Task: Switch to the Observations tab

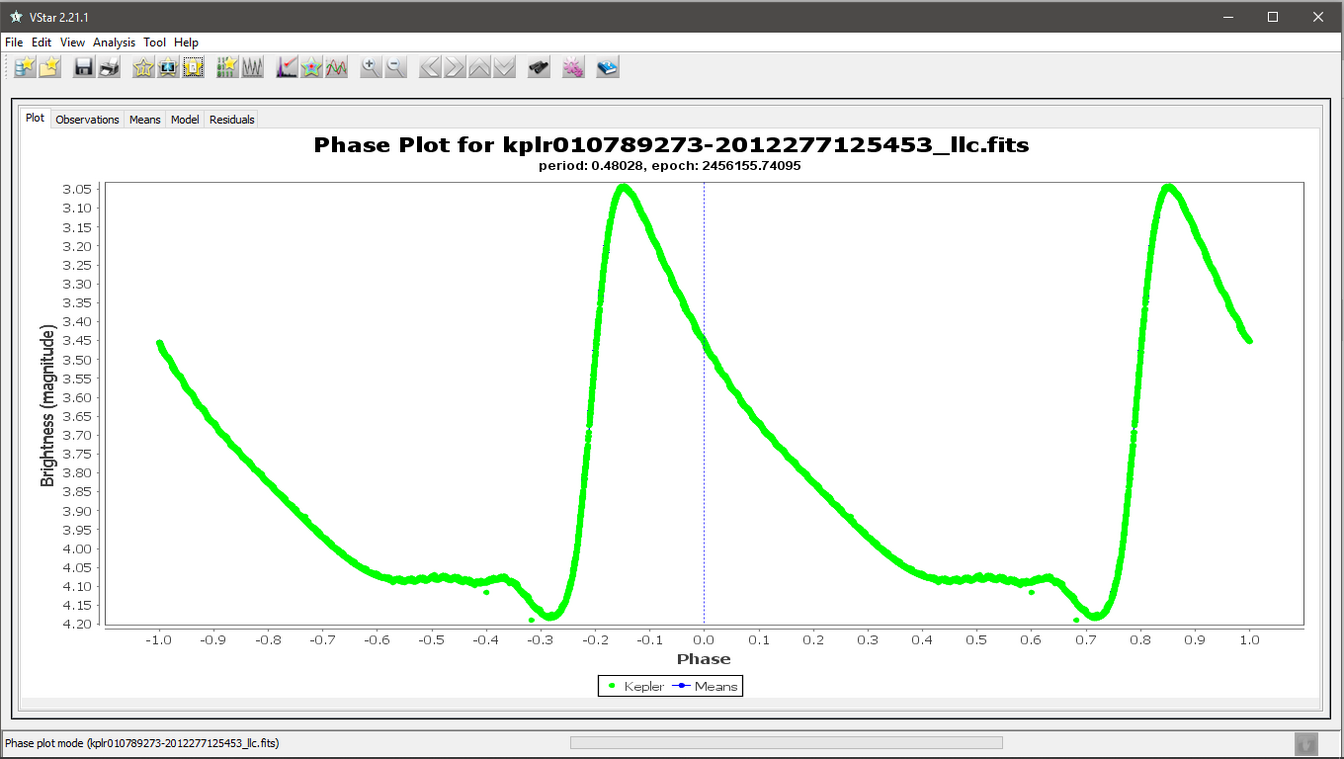Action: [87, 119]
